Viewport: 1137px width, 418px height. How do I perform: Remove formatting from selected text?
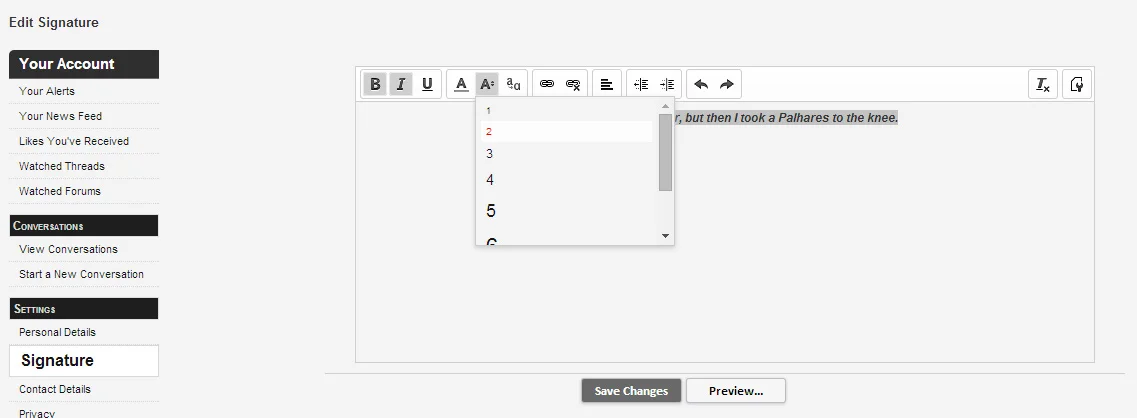click(1043, 84)
